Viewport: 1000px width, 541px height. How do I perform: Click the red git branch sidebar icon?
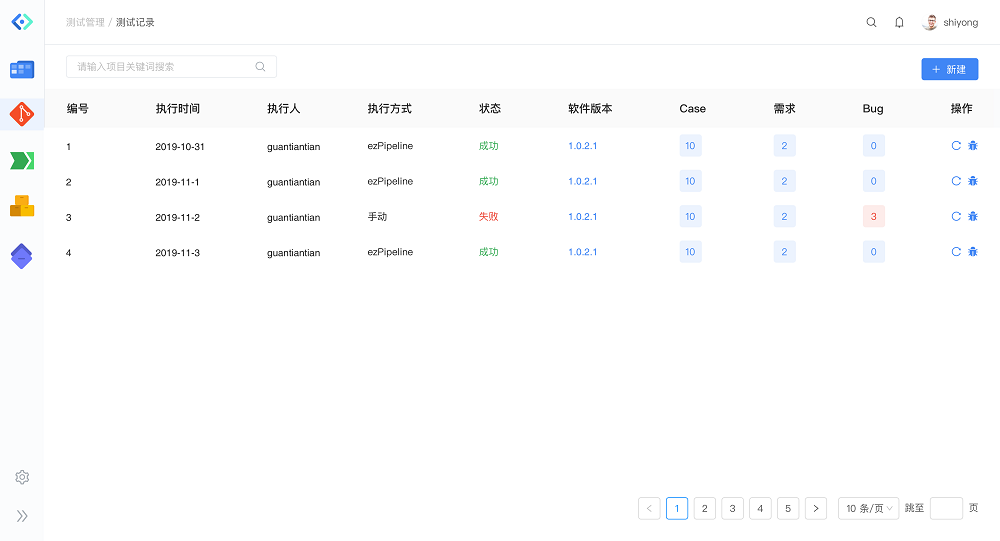[21, 115]
